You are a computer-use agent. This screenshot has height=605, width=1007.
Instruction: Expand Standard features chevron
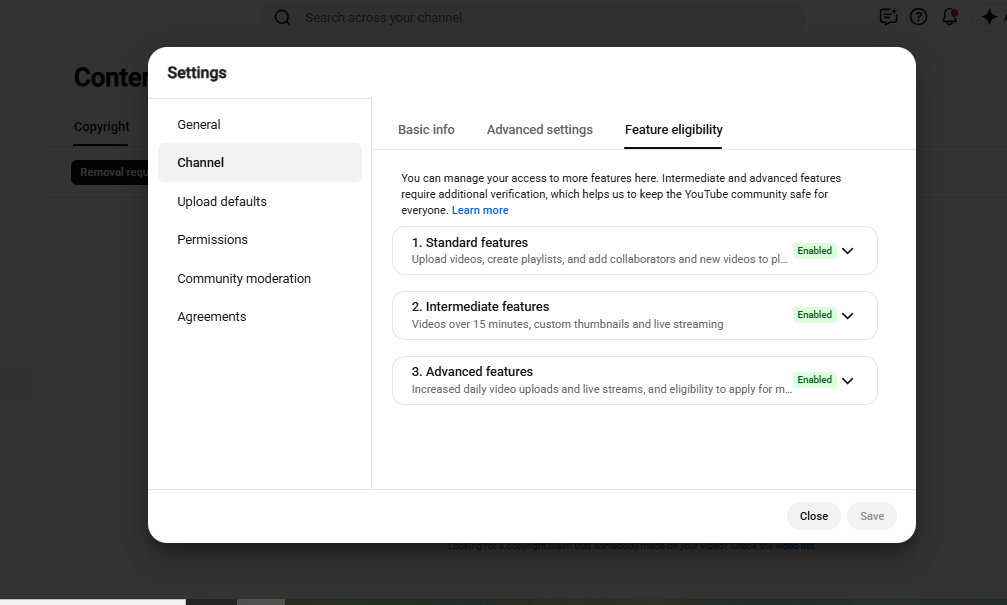(848, 250)
